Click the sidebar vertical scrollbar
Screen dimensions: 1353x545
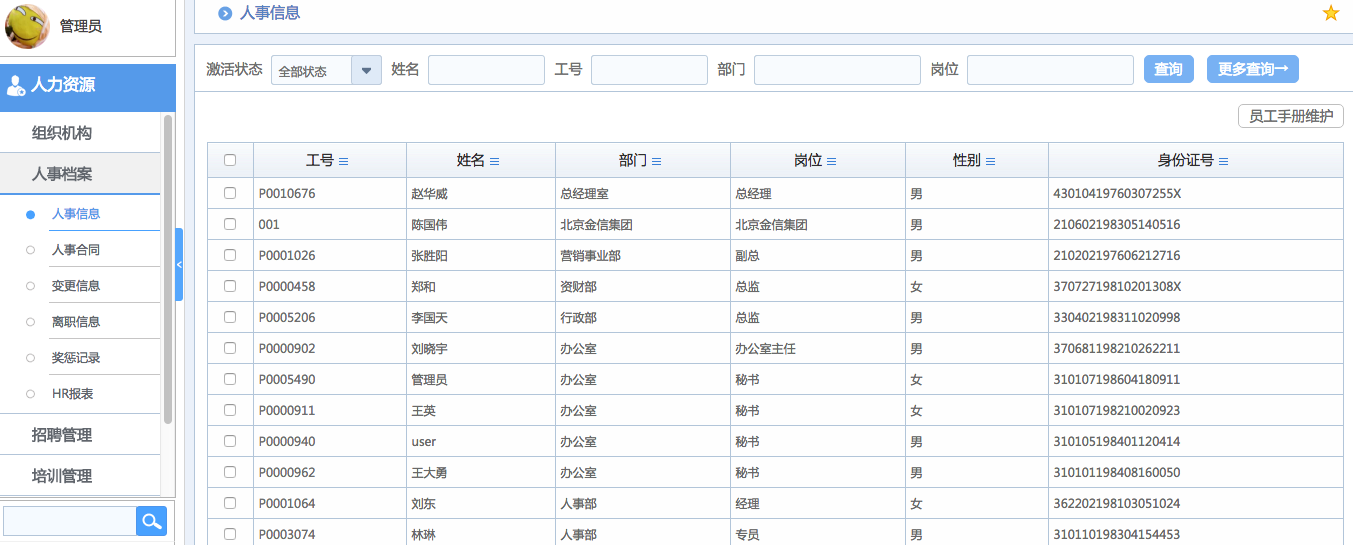(x=168, y=268)
